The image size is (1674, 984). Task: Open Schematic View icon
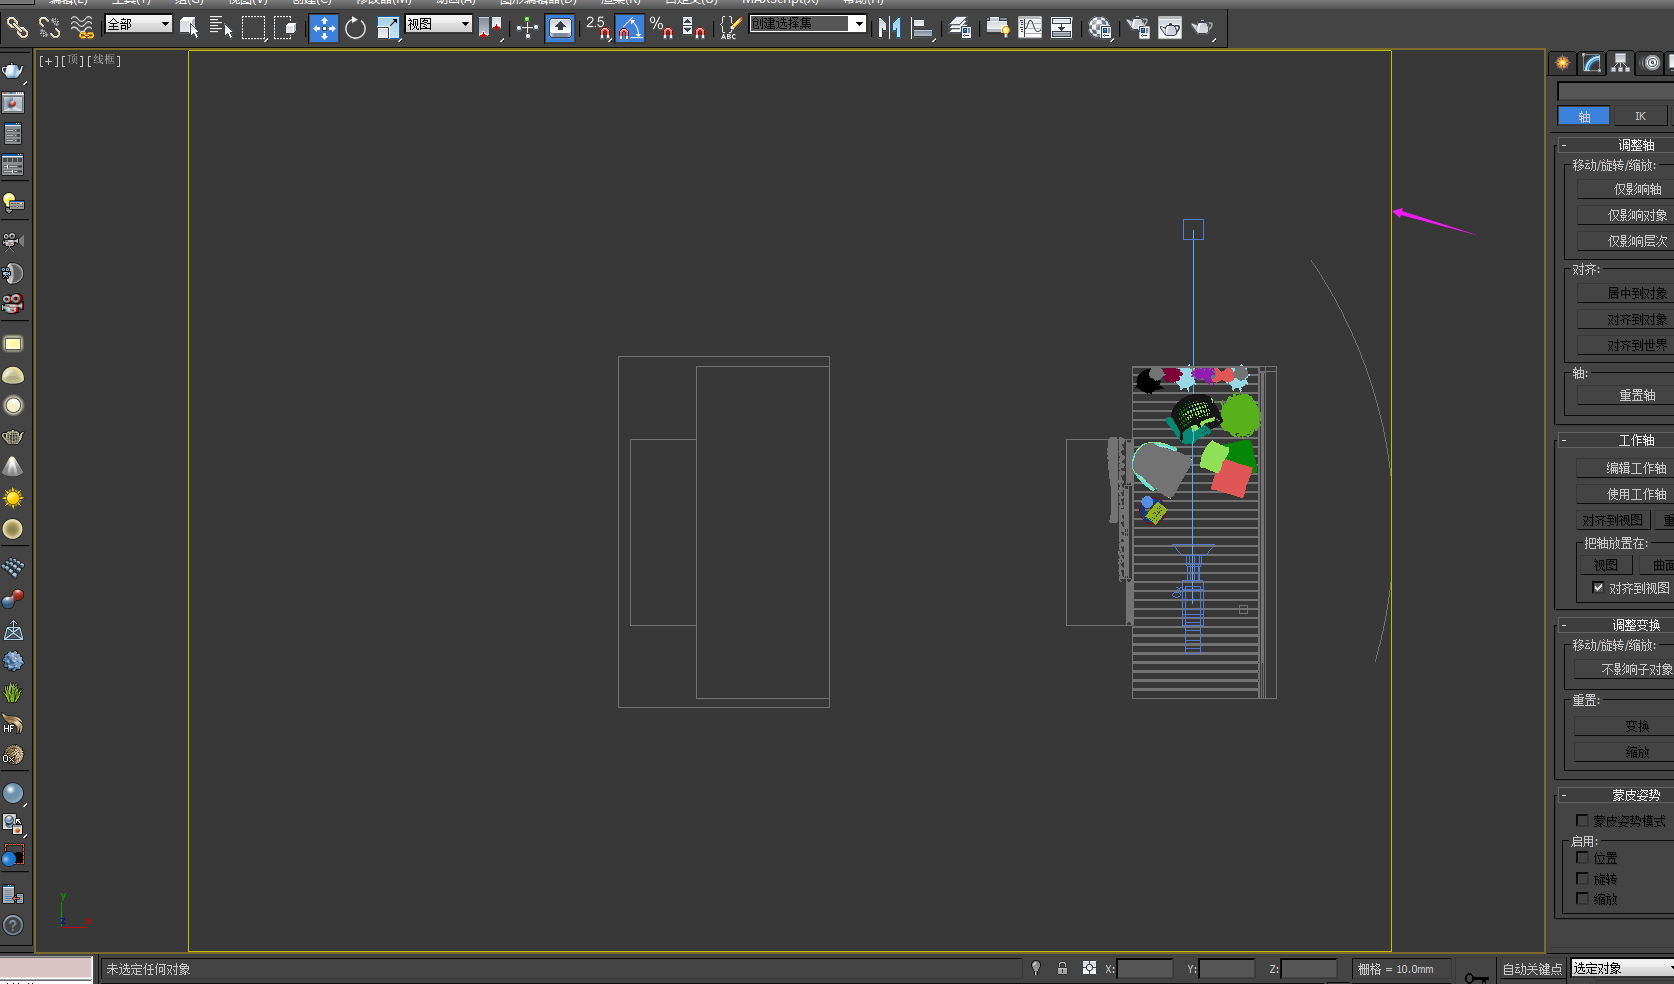[1062, 27]
